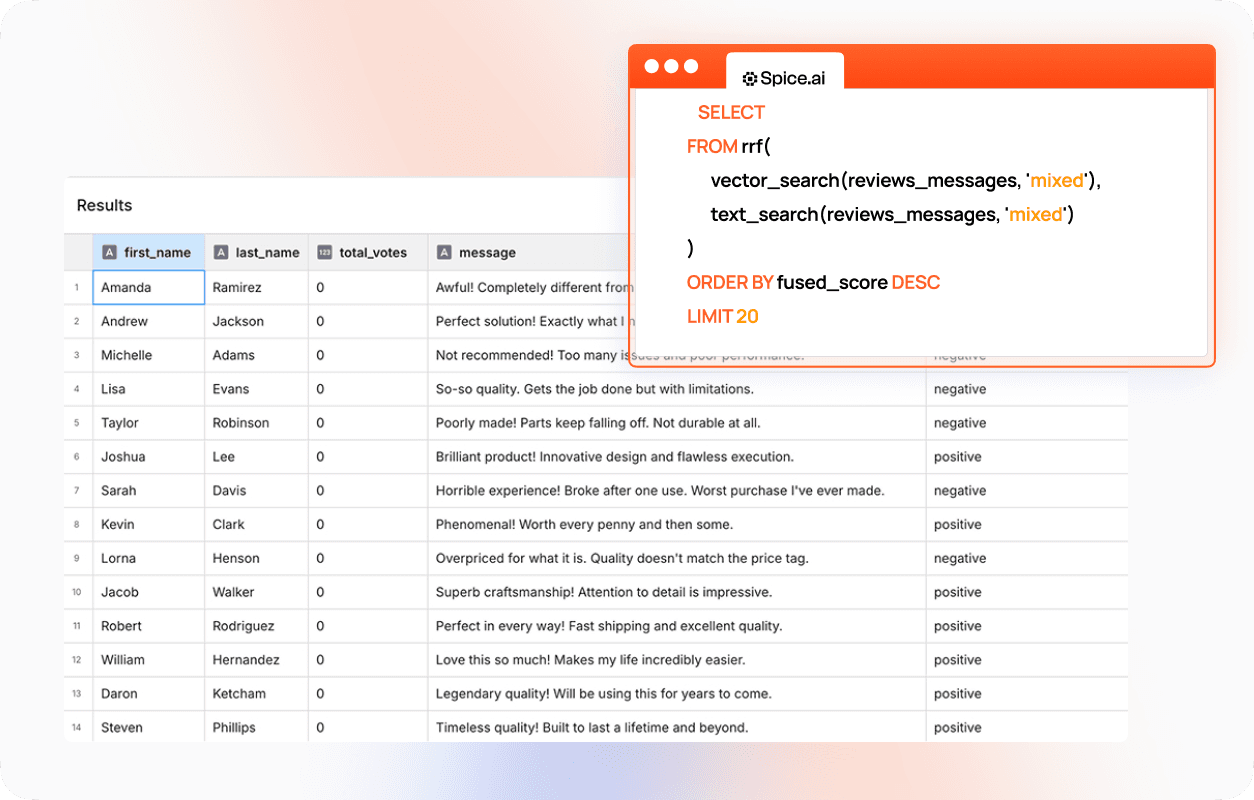Image resolution: width=1254 pixels, height=800 pixels.
Task: Click the middle white window control dot
Action: pos(671,66)
